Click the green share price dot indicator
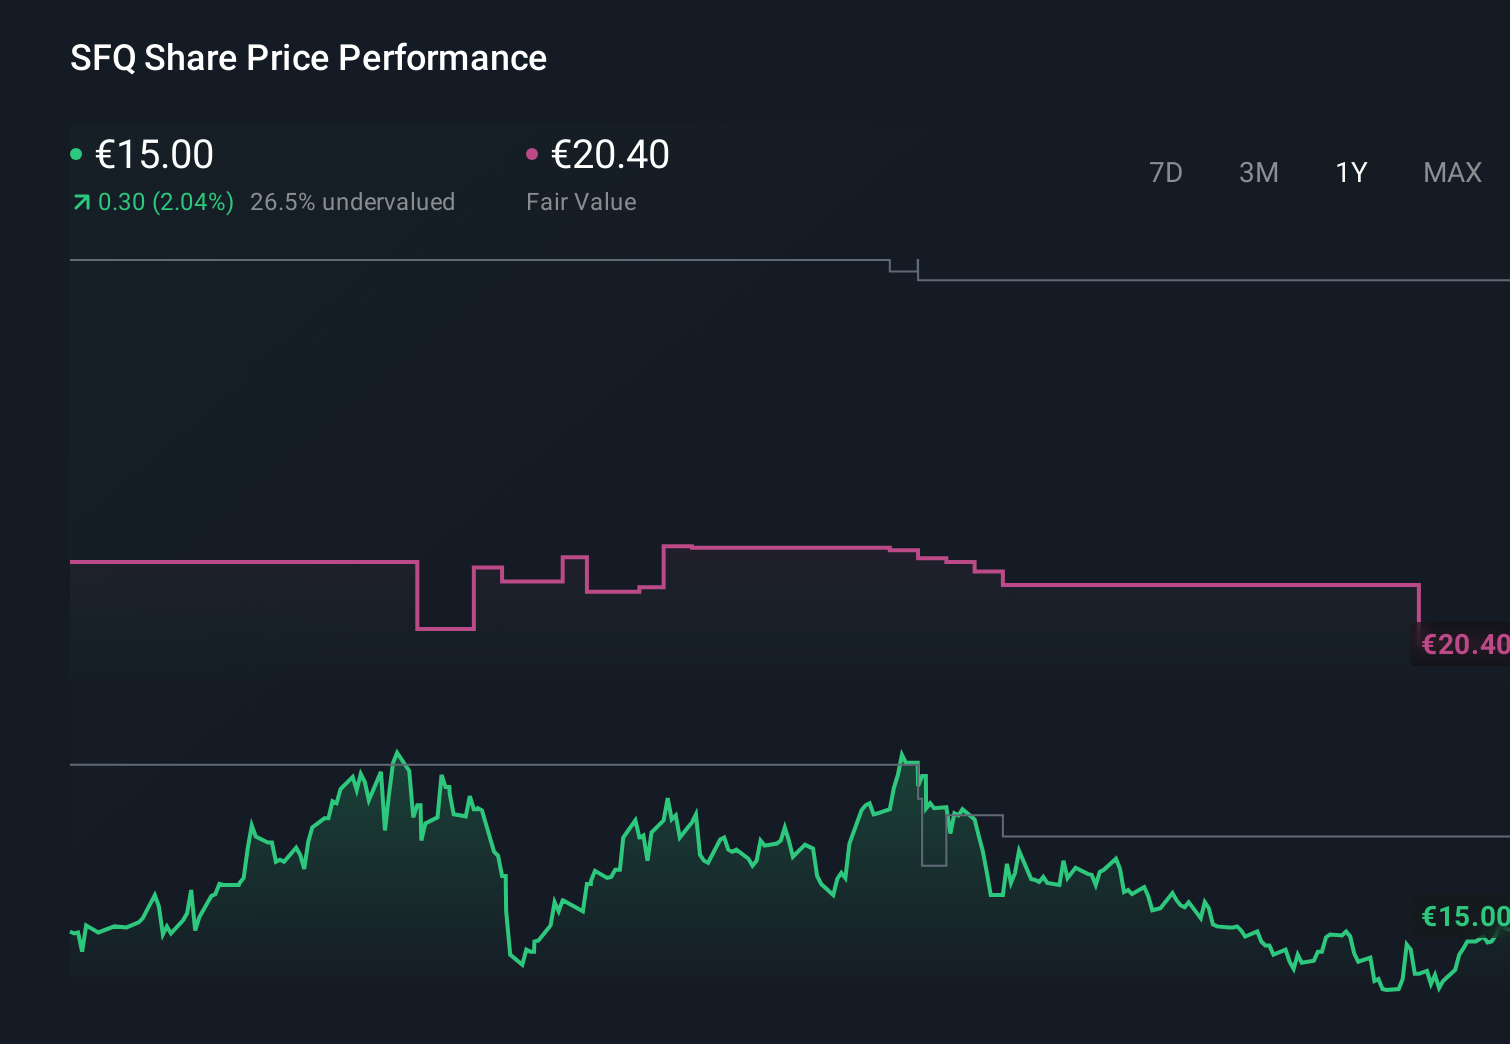Screen dimensions: 1510x1044 point(76,154)
